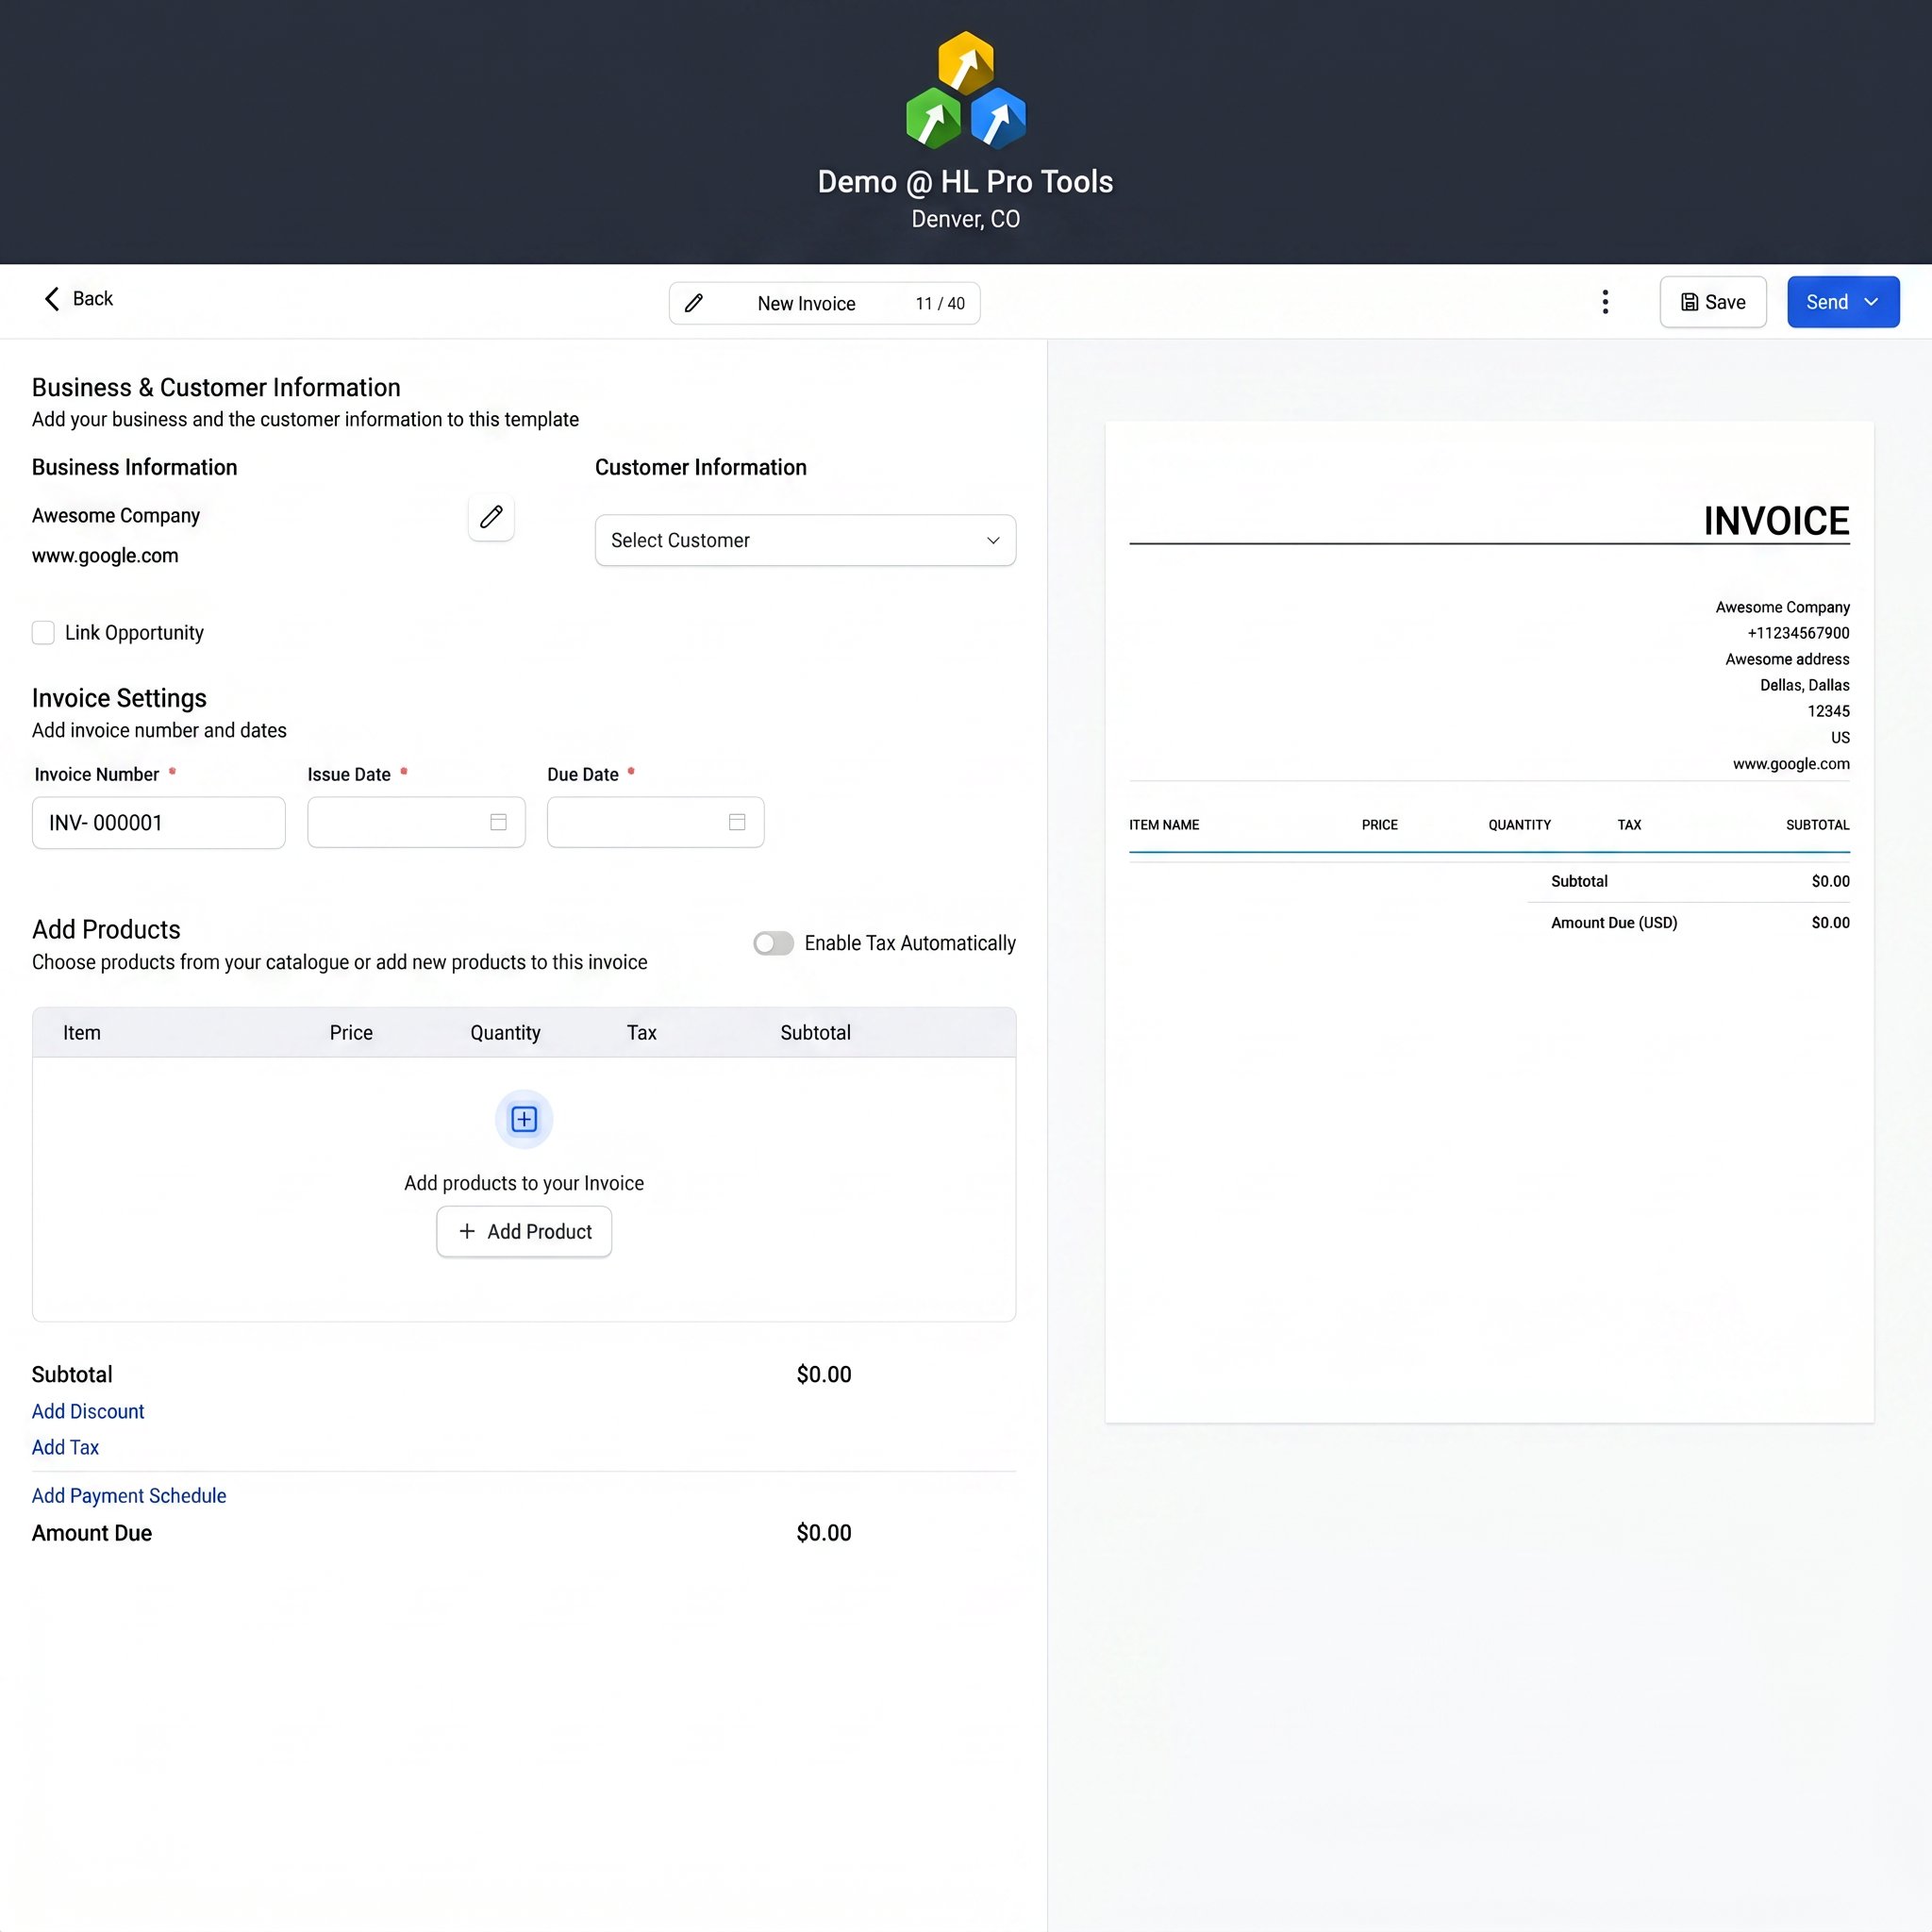Click the blue plus box icon above Add products

[524, 1119]
